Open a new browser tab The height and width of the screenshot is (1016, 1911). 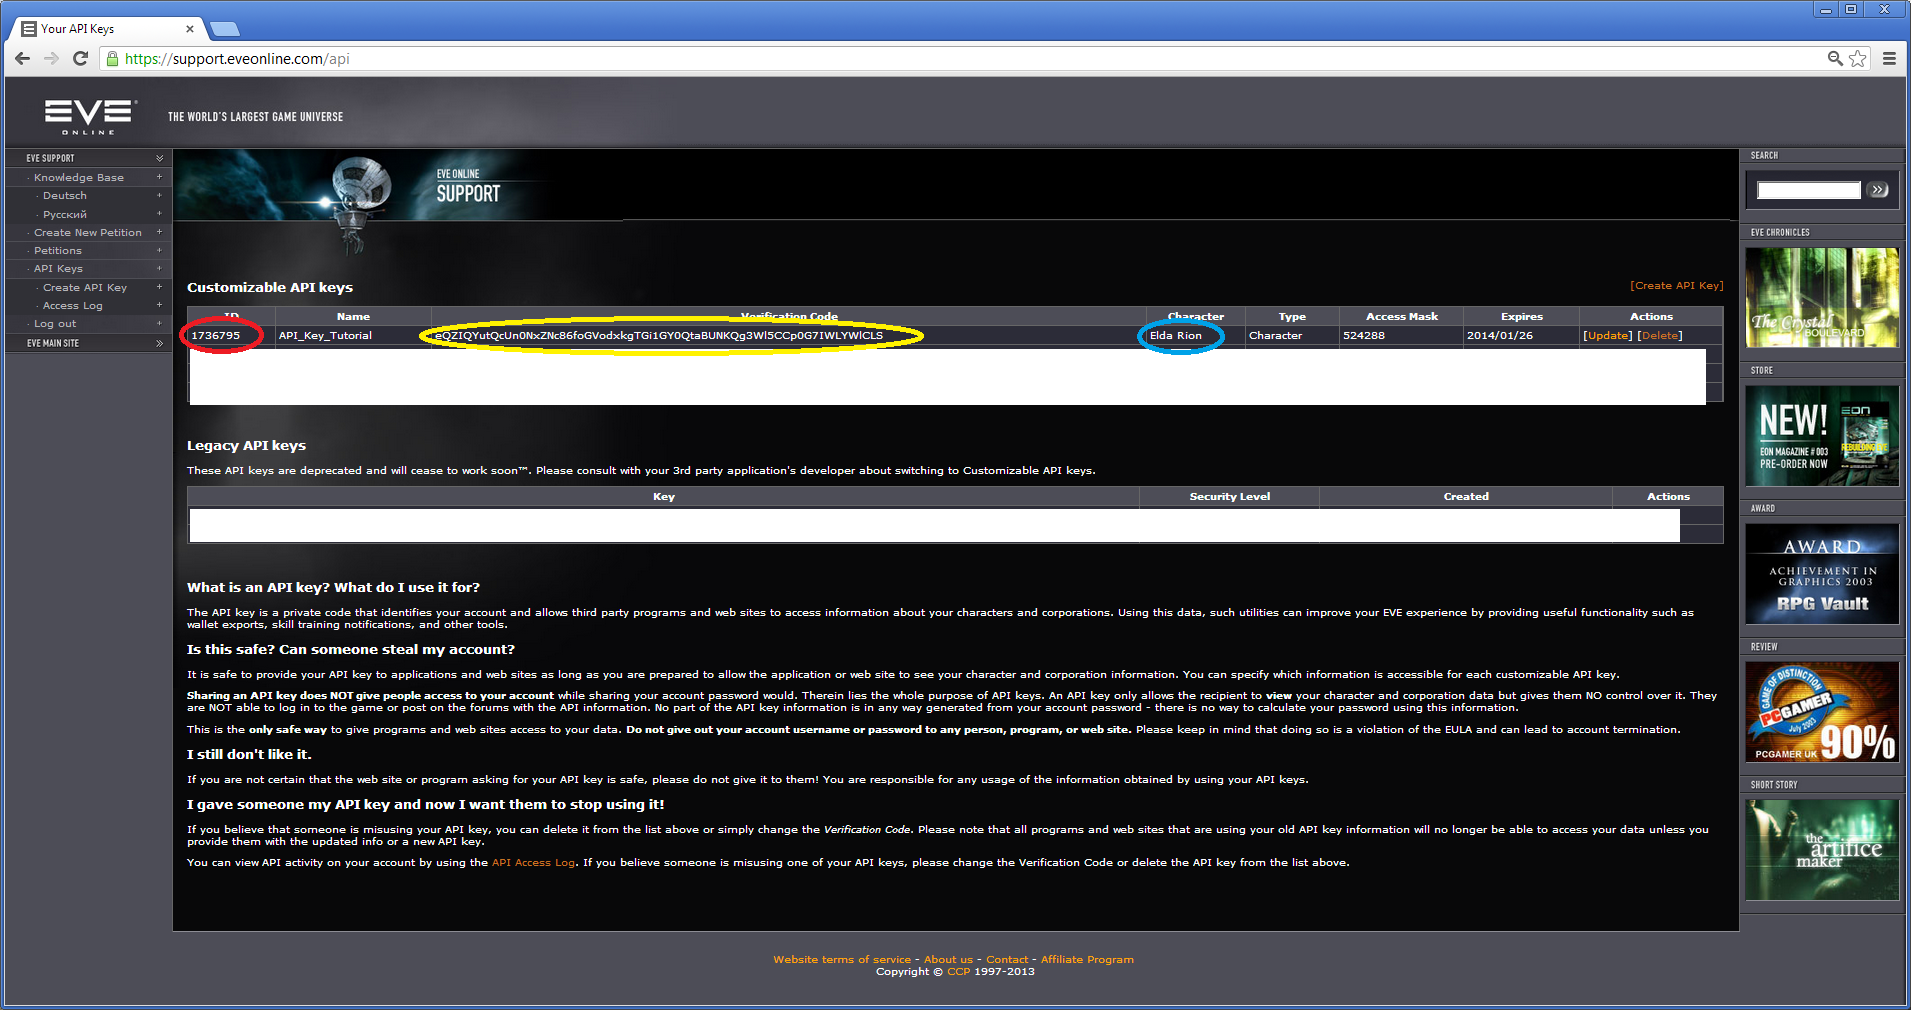point(224,29)
